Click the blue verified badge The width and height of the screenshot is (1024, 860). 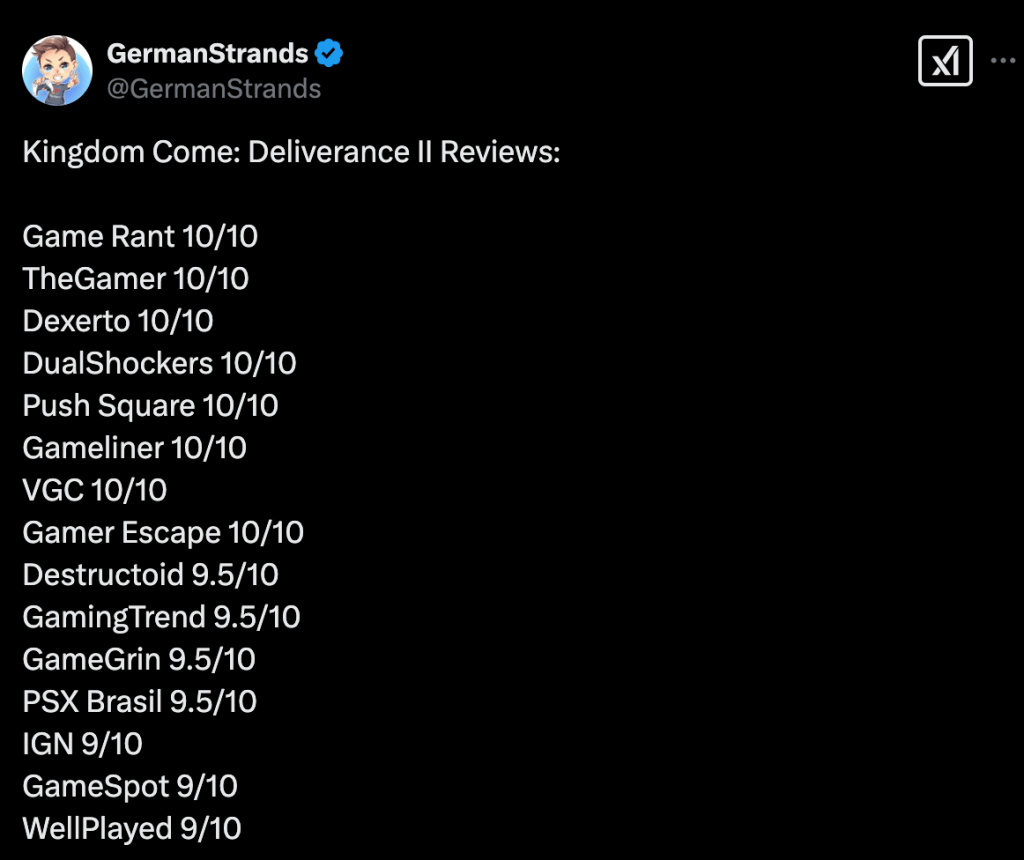[x=330, y=53]
